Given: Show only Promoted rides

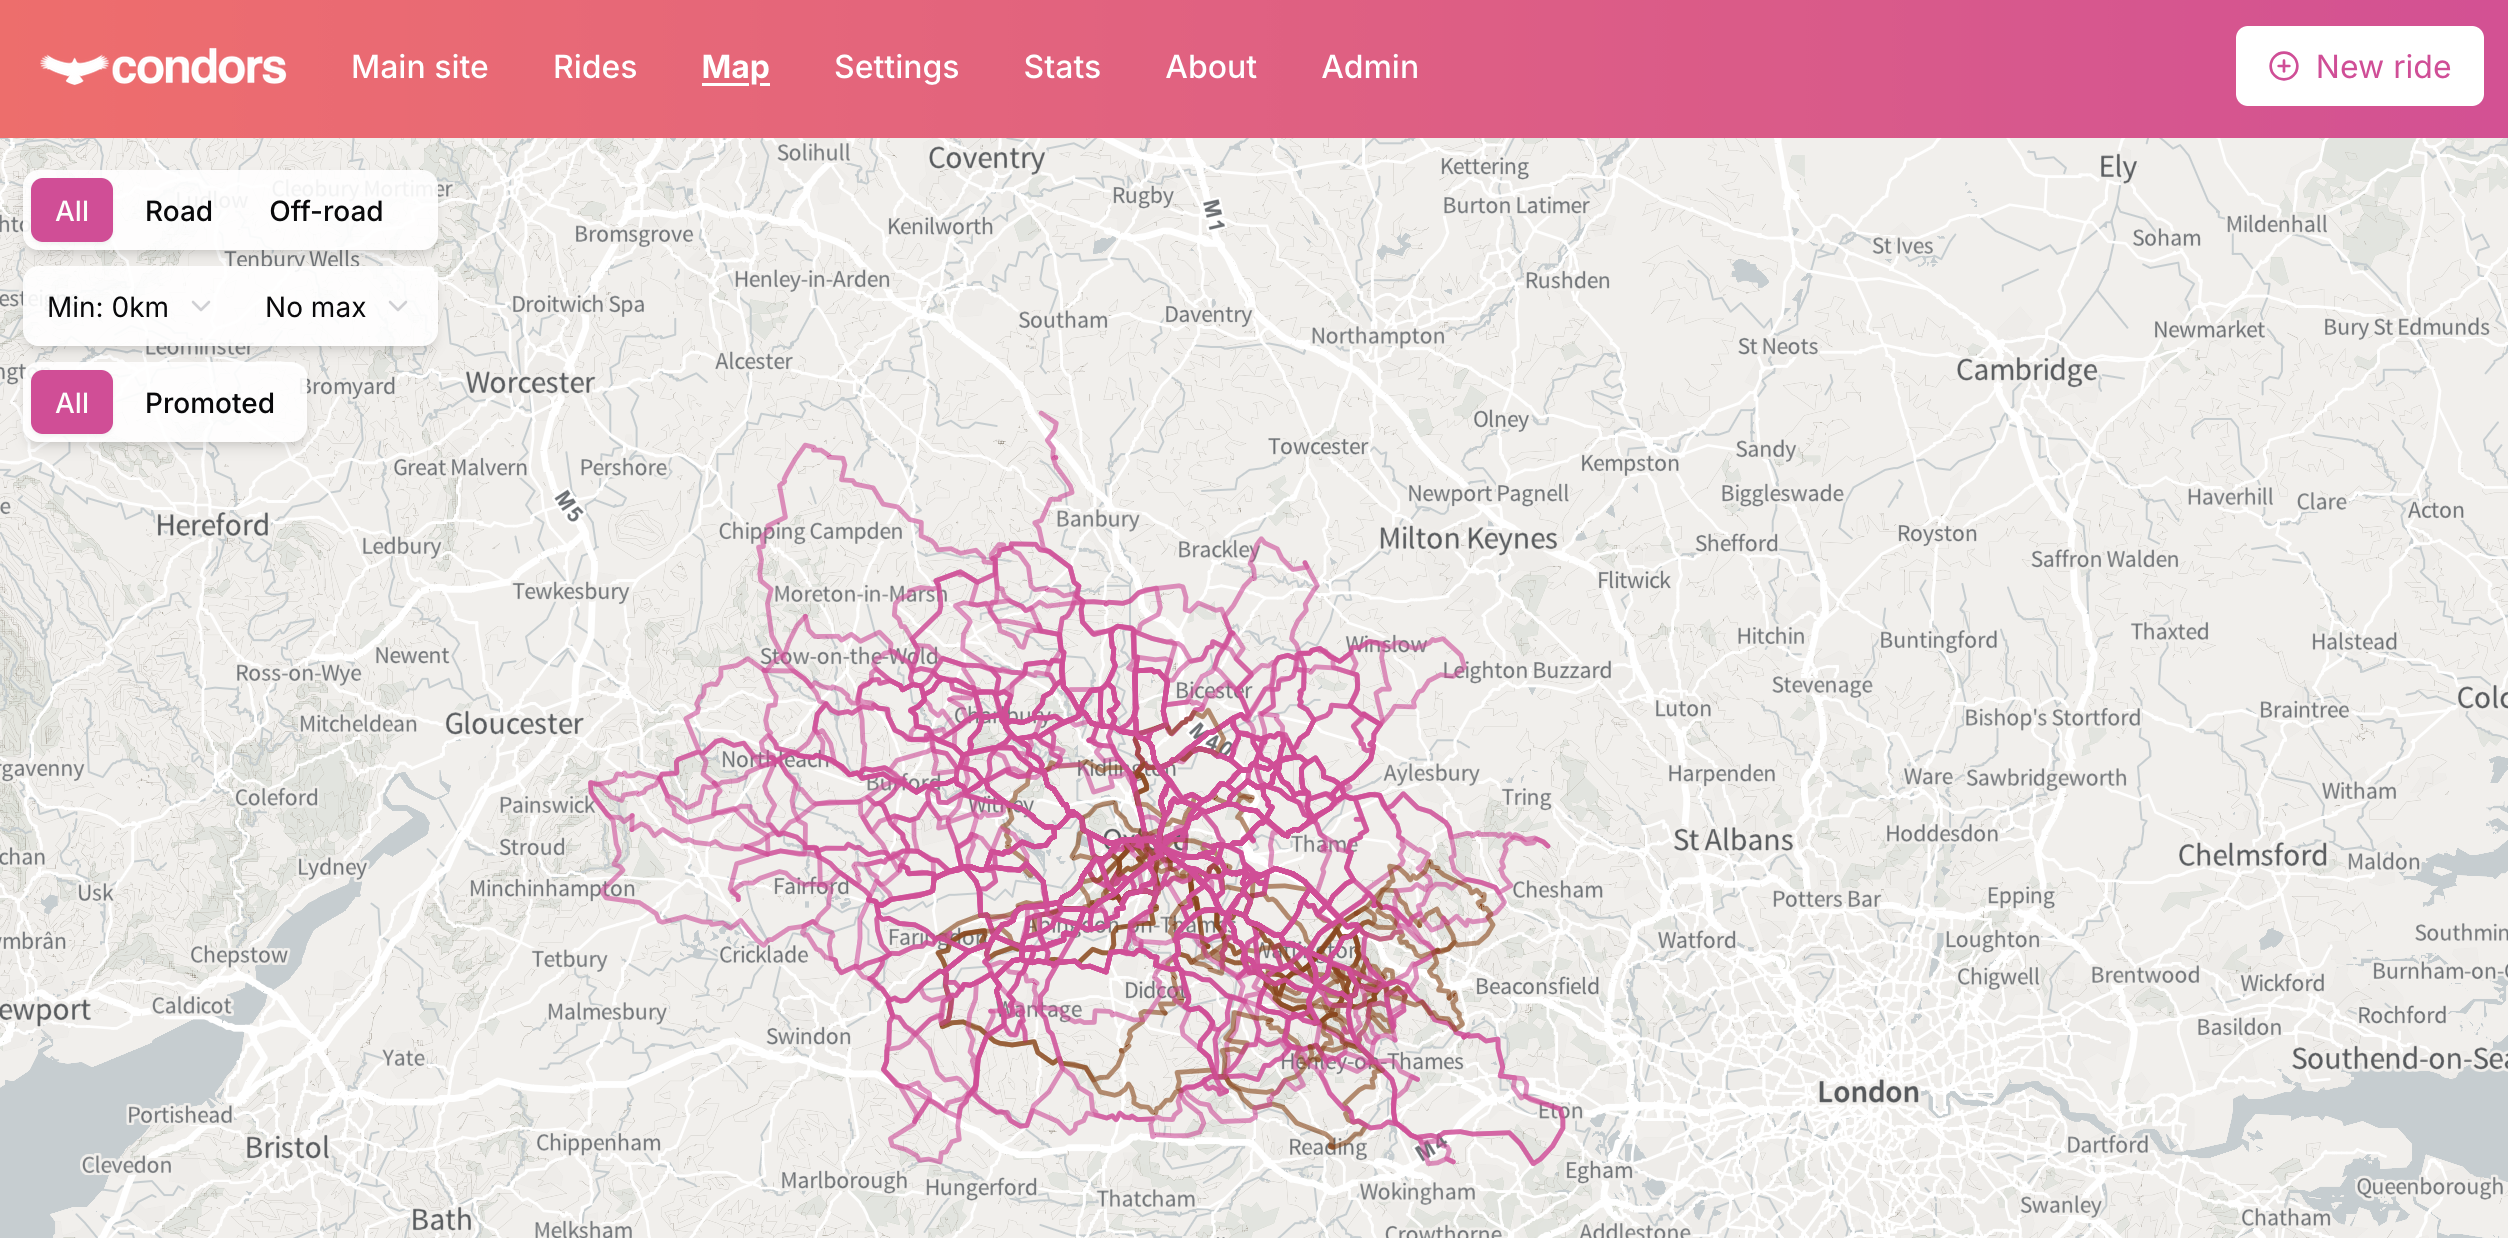Looking at the screenshot, I should (x=209, y=403).
